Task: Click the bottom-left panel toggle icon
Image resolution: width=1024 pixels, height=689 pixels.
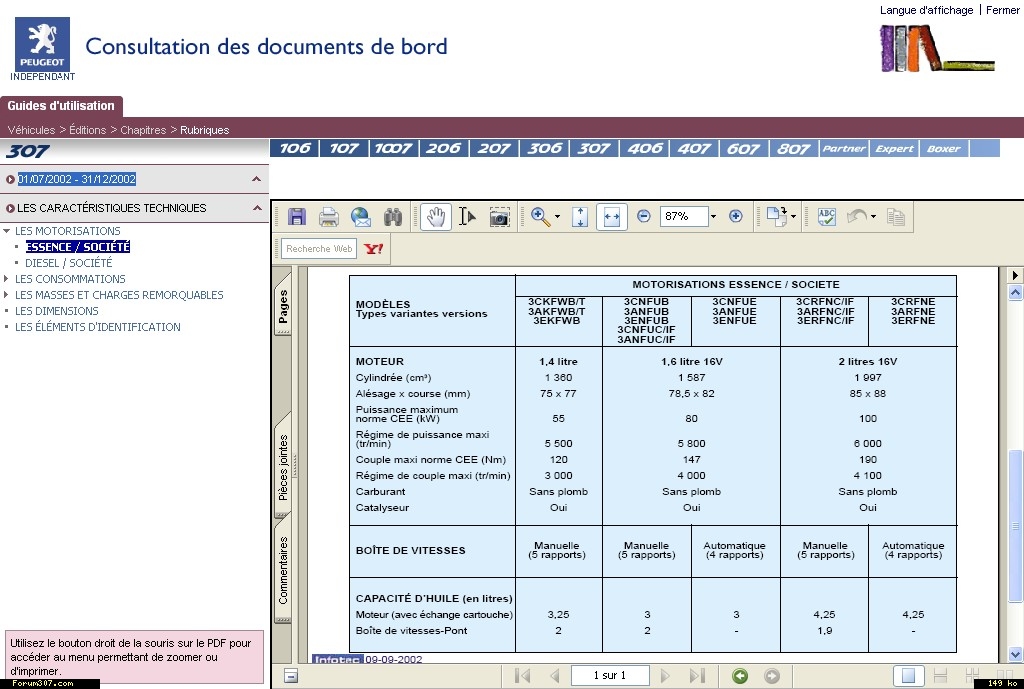Action: pyautogui.click(x=291, y=675)
